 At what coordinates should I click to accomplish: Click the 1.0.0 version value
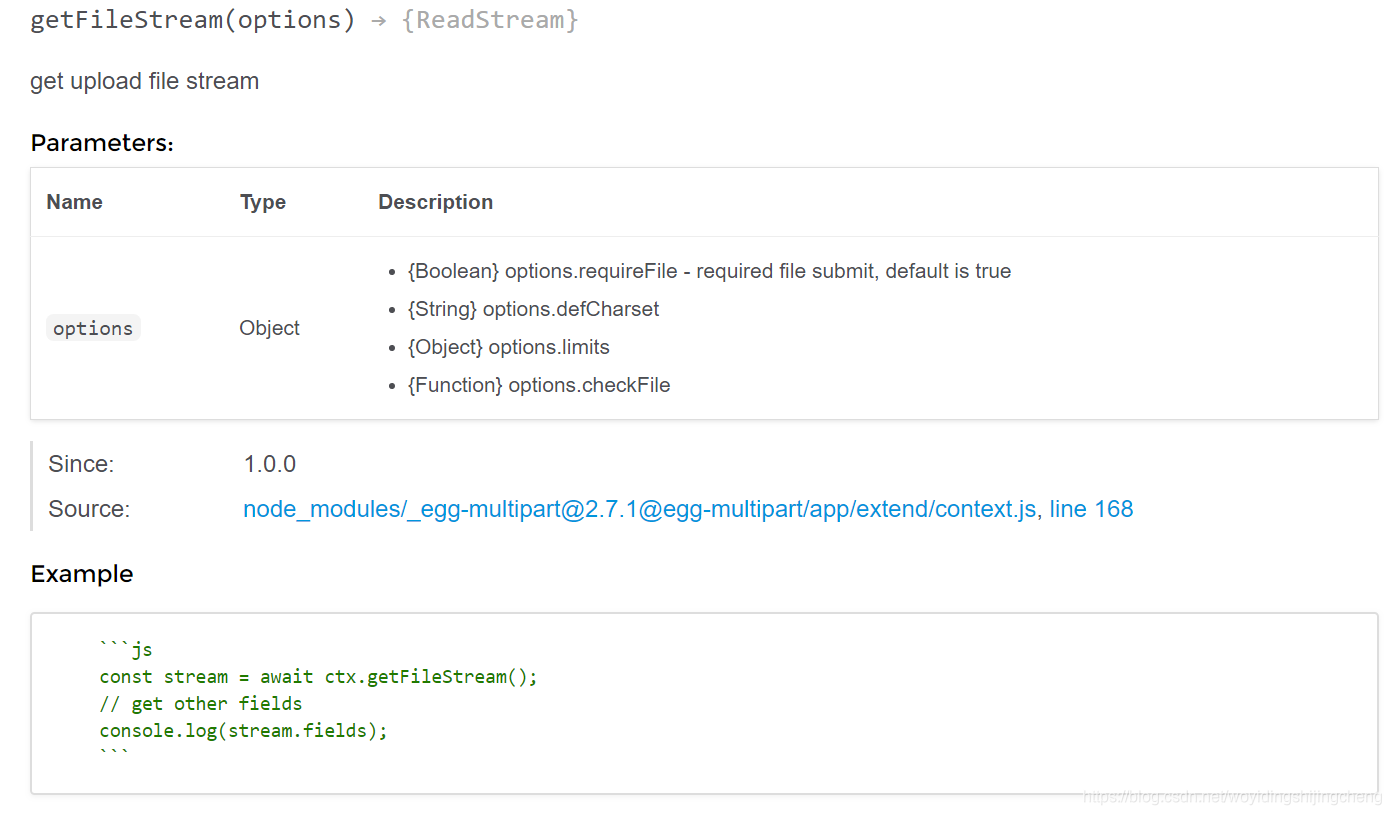point(270,464)
